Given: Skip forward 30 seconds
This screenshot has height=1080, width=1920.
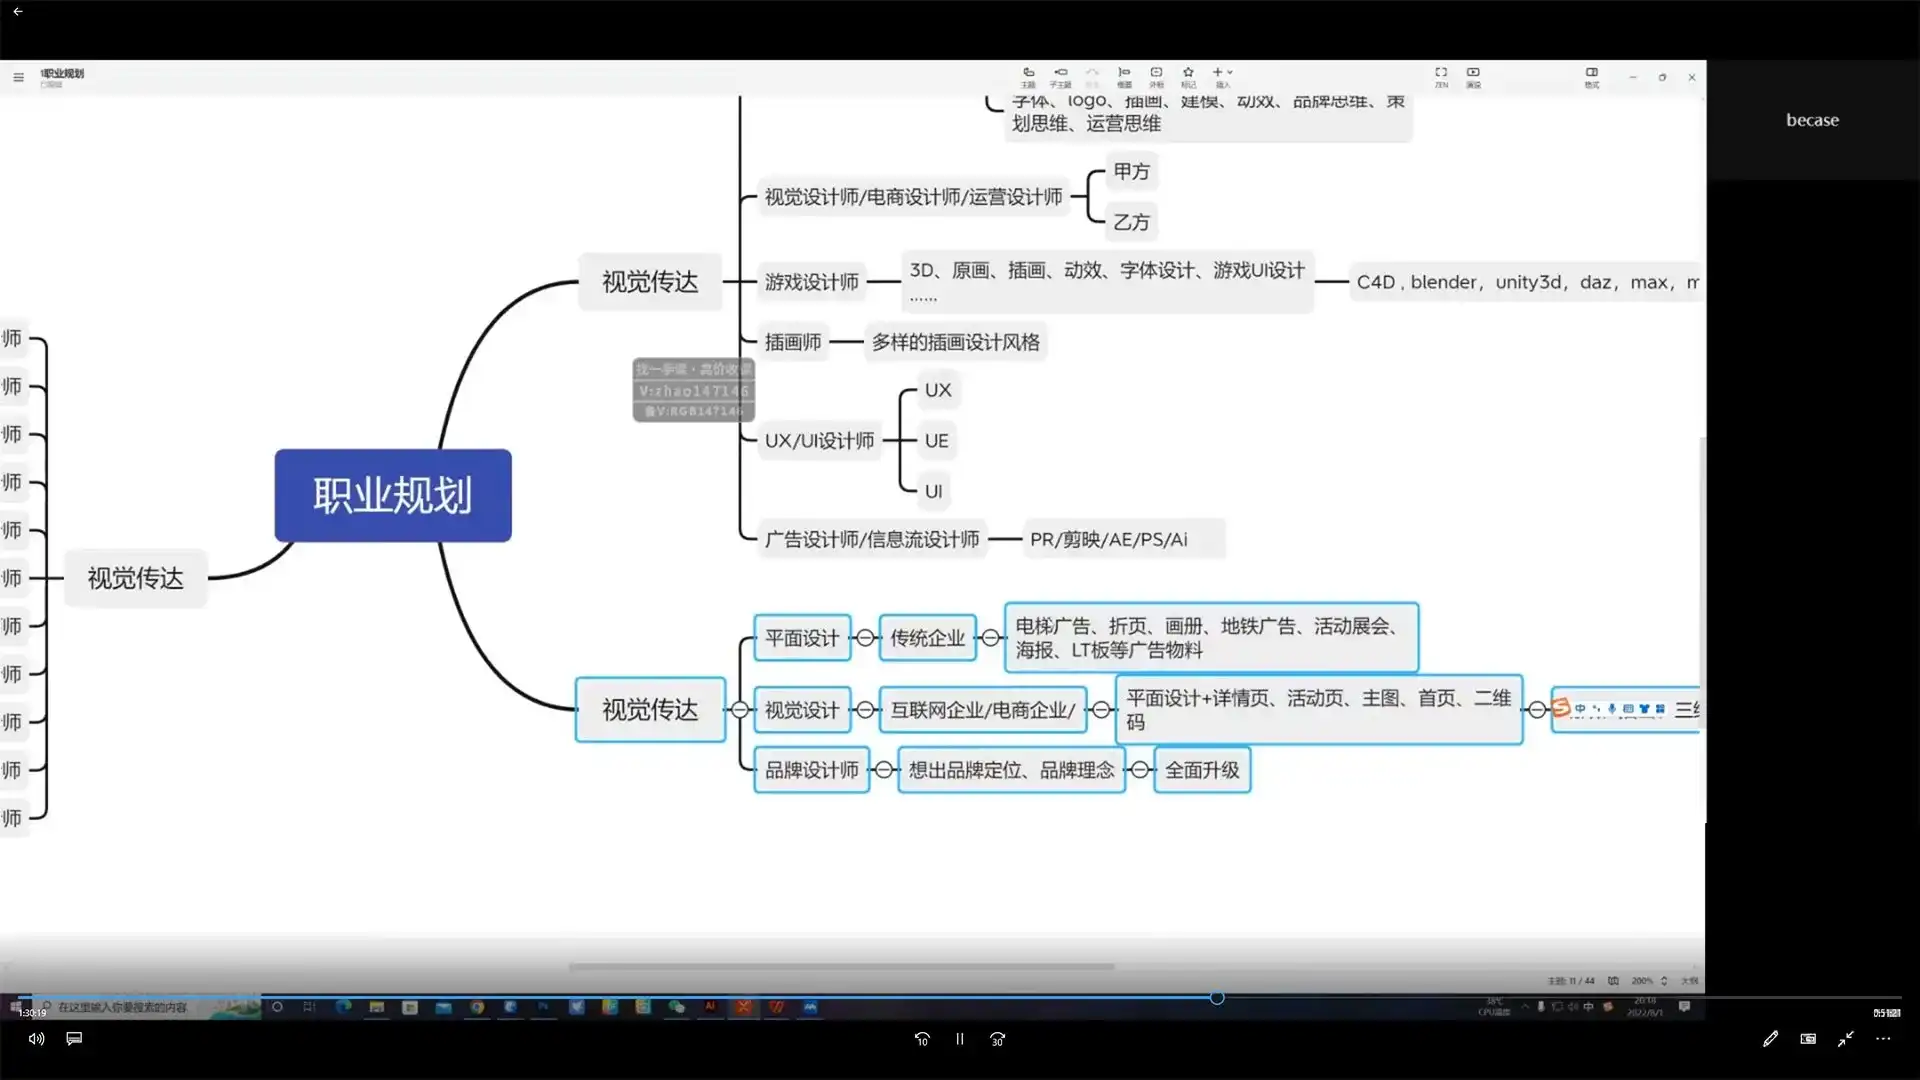Looking at the screenshot, I should coord(997,1039).
